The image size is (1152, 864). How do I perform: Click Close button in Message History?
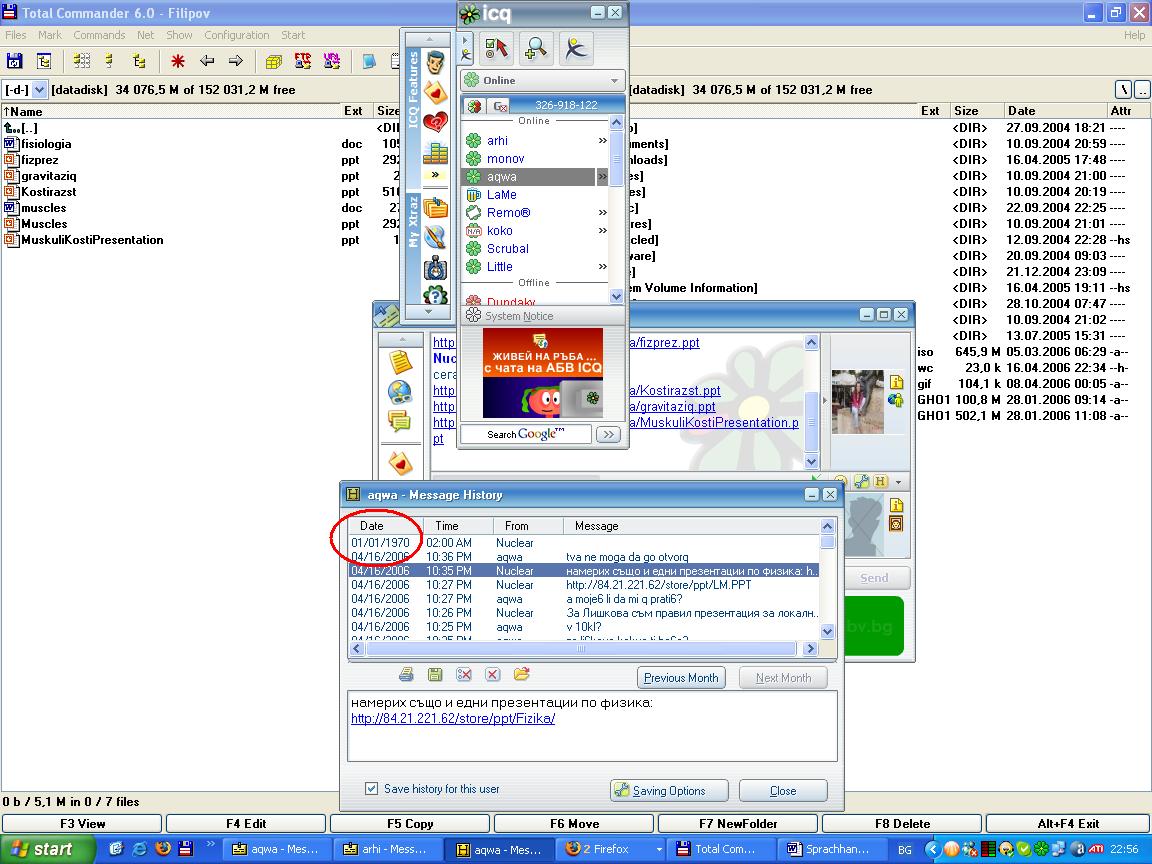782,791
